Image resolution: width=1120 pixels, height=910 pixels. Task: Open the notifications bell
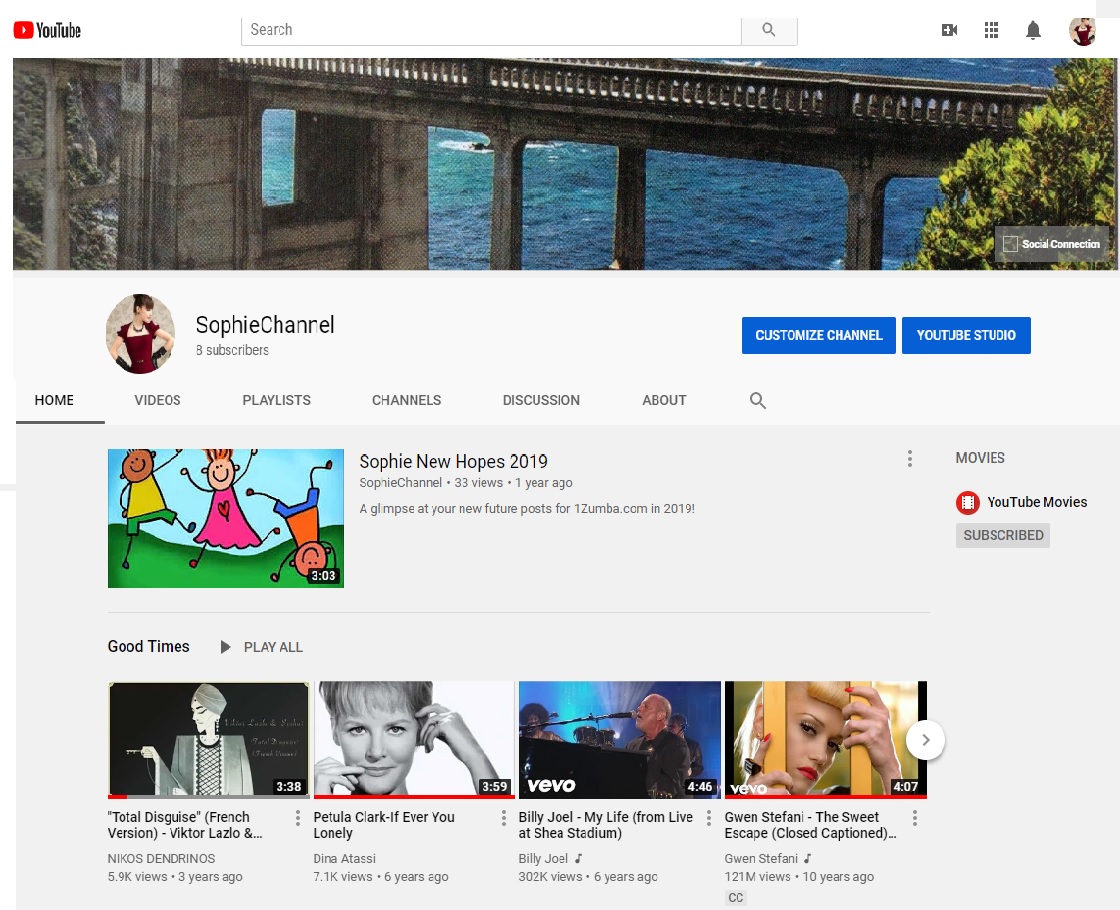[1033, 30]
